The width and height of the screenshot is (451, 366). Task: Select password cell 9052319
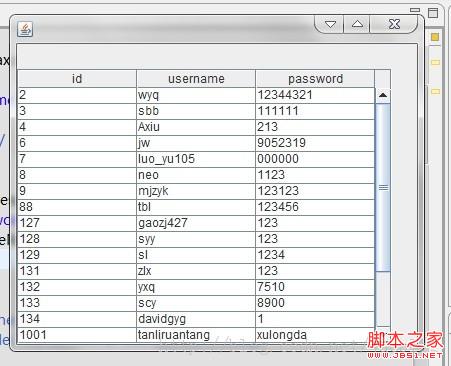tap(315, 143)
